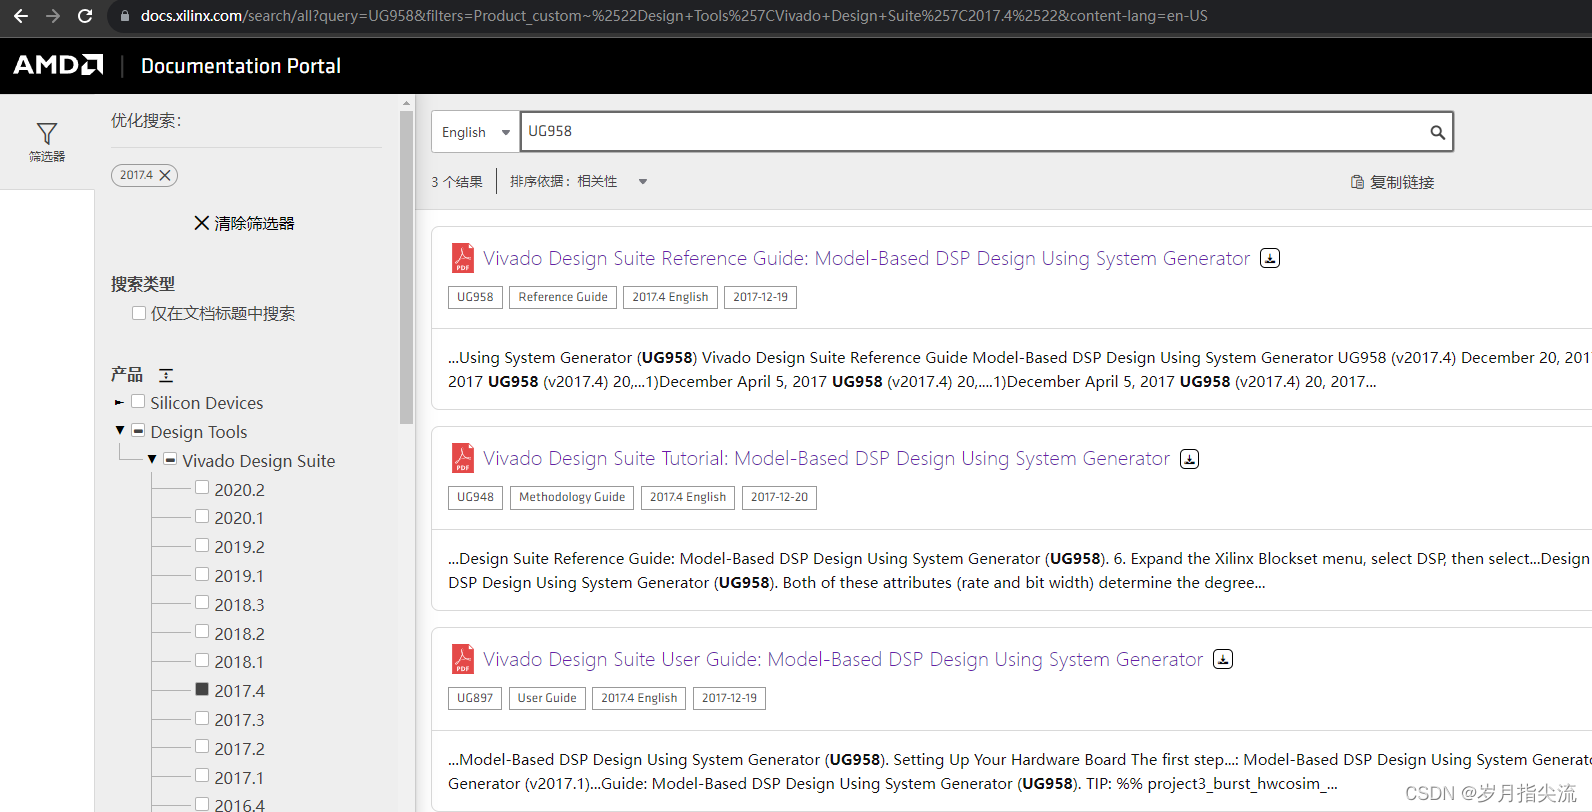
Task: Expand the Silicon Devices tree node
Action: pos(119,402)
